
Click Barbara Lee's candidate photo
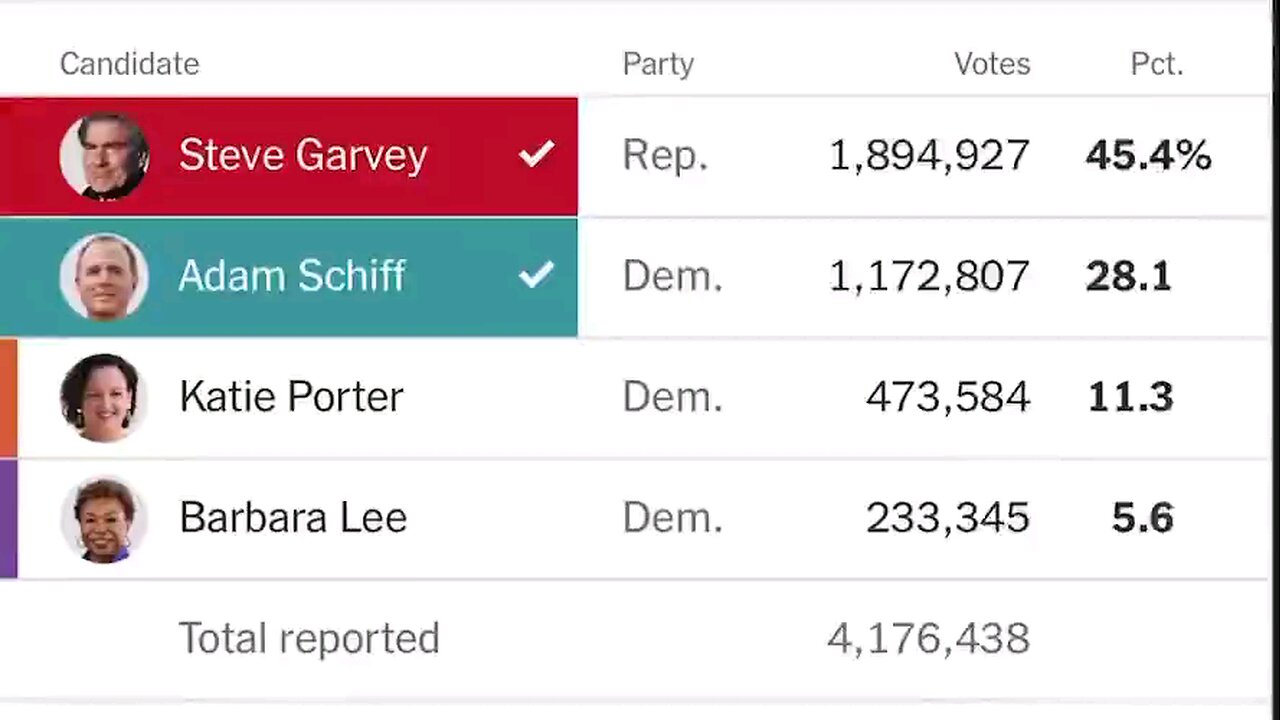tap(104, 518)
